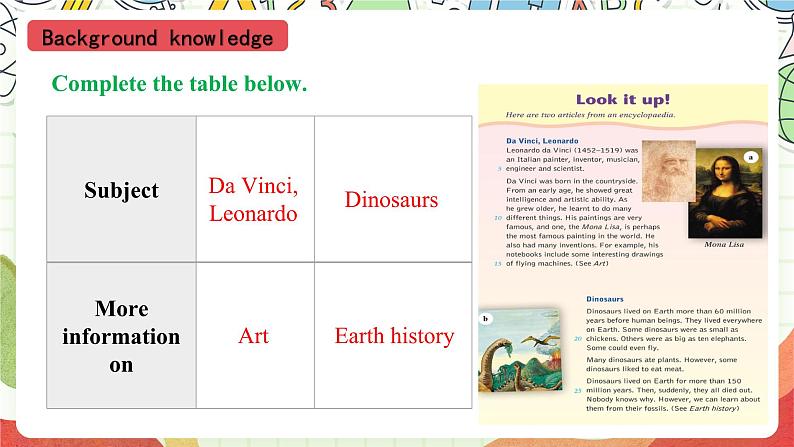The image size is (794, 447).
Task: Select the 'Complete the table below.' heading
Action: coord(179,84)
